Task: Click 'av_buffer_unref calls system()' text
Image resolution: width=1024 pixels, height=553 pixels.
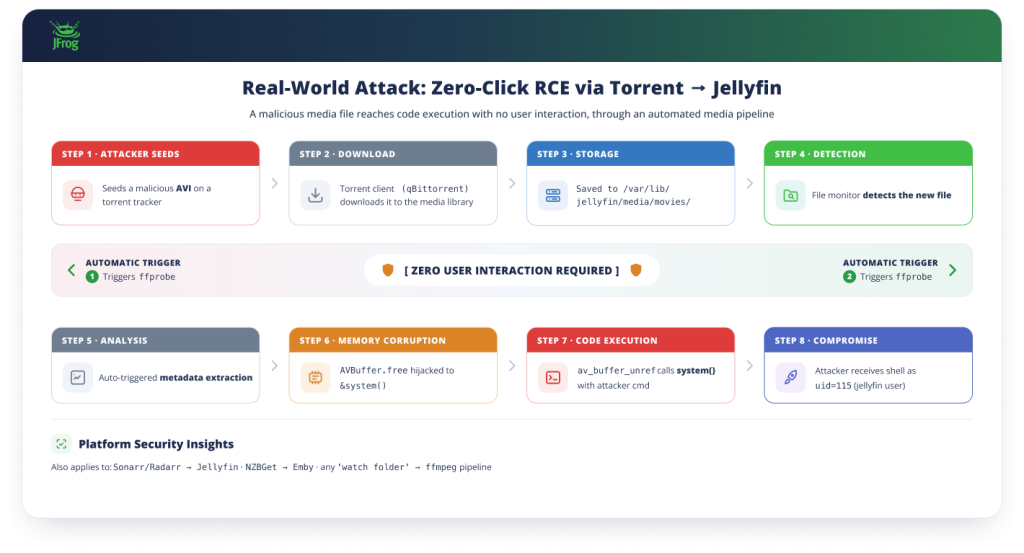Action: tap(647, 377)
